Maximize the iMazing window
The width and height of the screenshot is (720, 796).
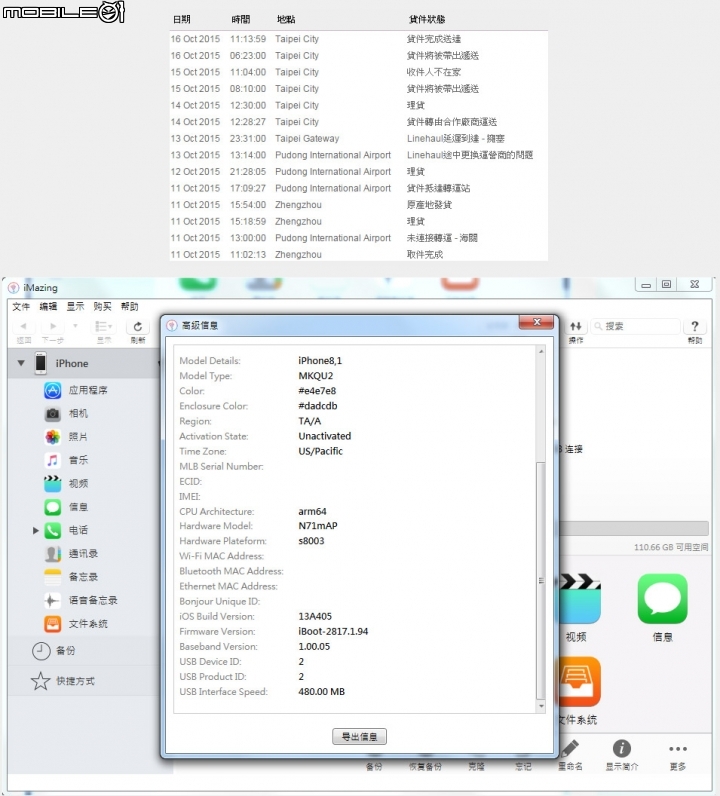[x=667, y=285]
